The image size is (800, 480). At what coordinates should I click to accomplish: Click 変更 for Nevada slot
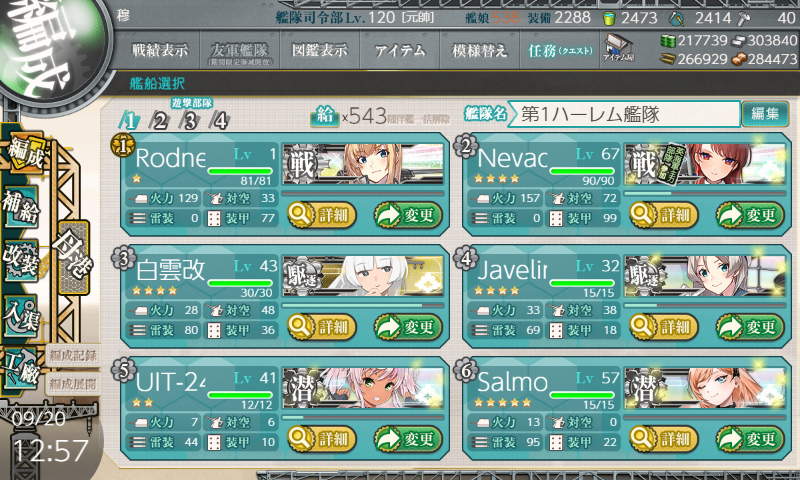[x=749, y=215]
